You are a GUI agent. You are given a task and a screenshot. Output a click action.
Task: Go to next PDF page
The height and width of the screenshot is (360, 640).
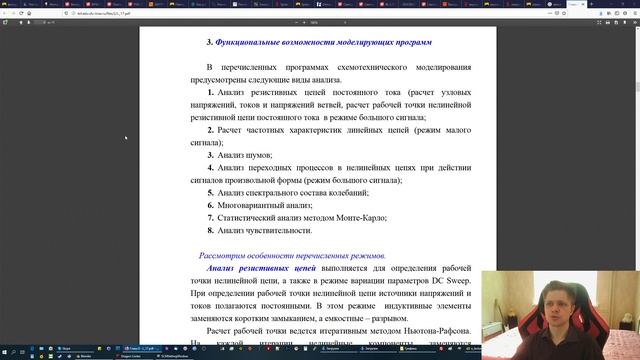pyautogui.click(x=29, y=22)
